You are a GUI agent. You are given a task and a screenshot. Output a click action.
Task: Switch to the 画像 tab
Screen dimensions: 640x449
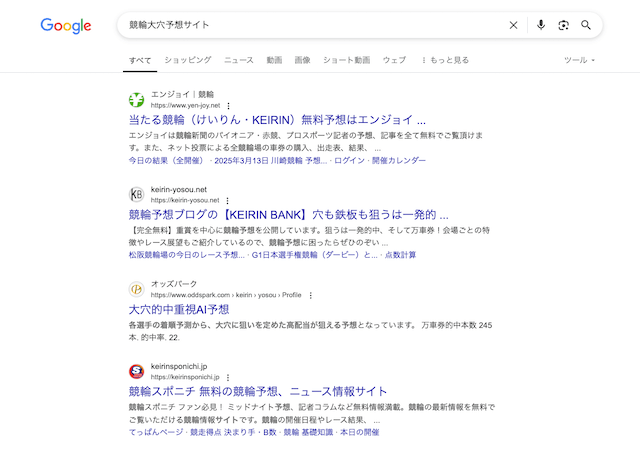(x=302, y=60)
